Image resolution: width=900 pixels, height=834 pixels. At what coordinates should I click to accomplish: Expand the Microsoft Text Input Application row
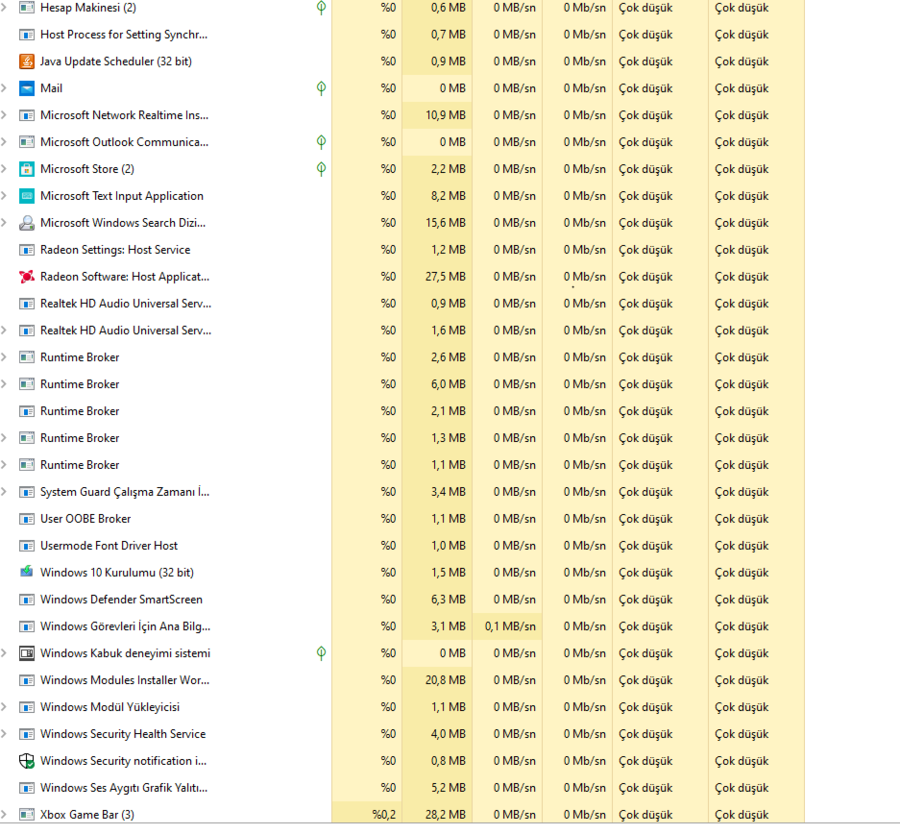click(x=4, y=196)
